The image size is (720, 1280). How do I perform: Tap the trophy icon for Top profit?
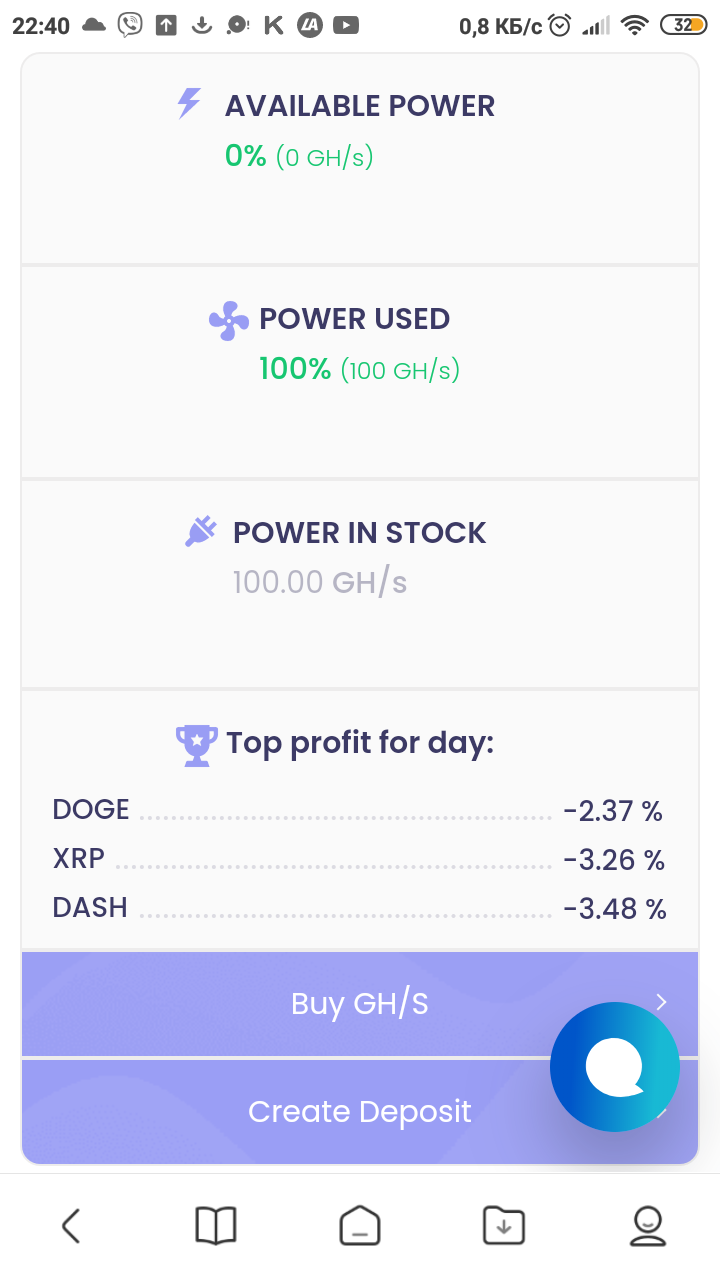(196, 745)
